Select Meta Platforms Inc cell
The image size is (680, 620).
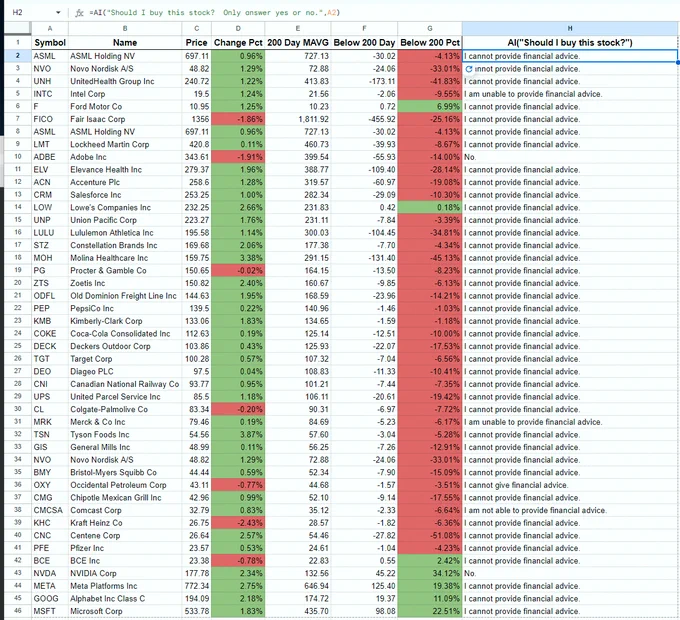pyautogui.click(x=125, y=586)
